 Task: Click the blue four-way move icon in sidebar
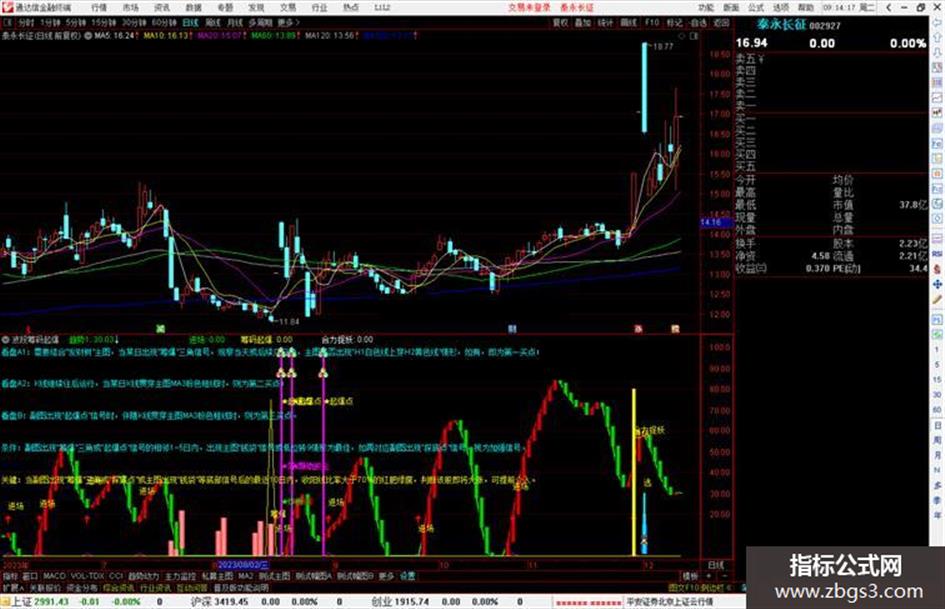tap(937, 284)
